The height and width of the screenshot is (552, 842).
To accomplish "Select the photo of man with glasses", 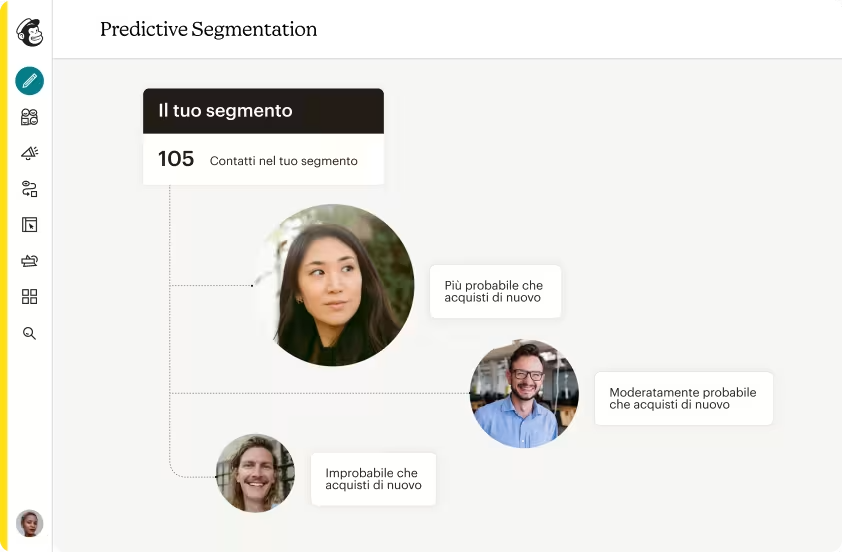I will pos(524,393).
